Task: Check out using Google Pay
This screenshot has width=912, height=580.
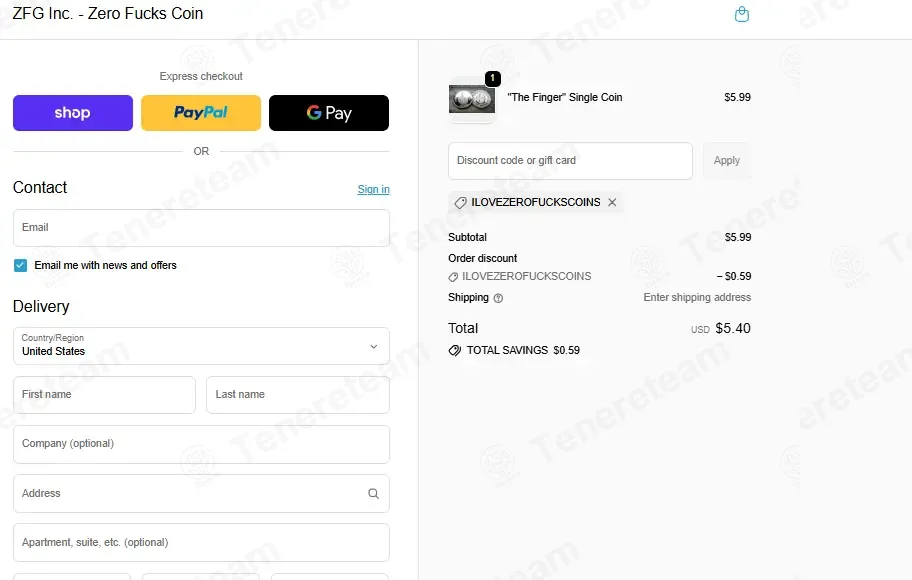Action: pos(329,113)
